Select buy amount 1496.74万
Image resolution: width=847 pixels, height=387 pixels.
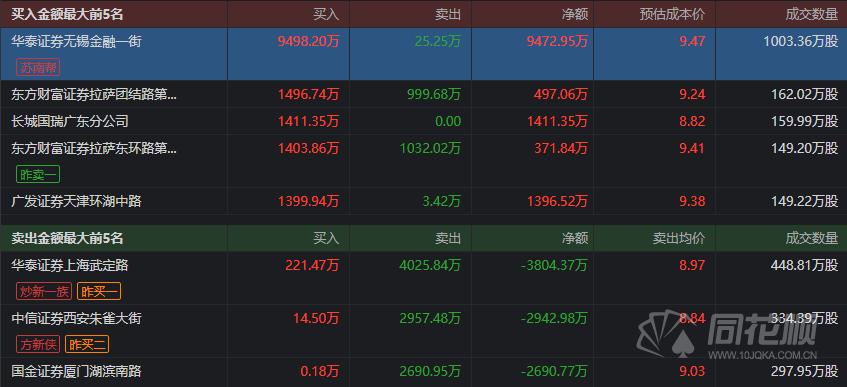[x=308, y=95]
